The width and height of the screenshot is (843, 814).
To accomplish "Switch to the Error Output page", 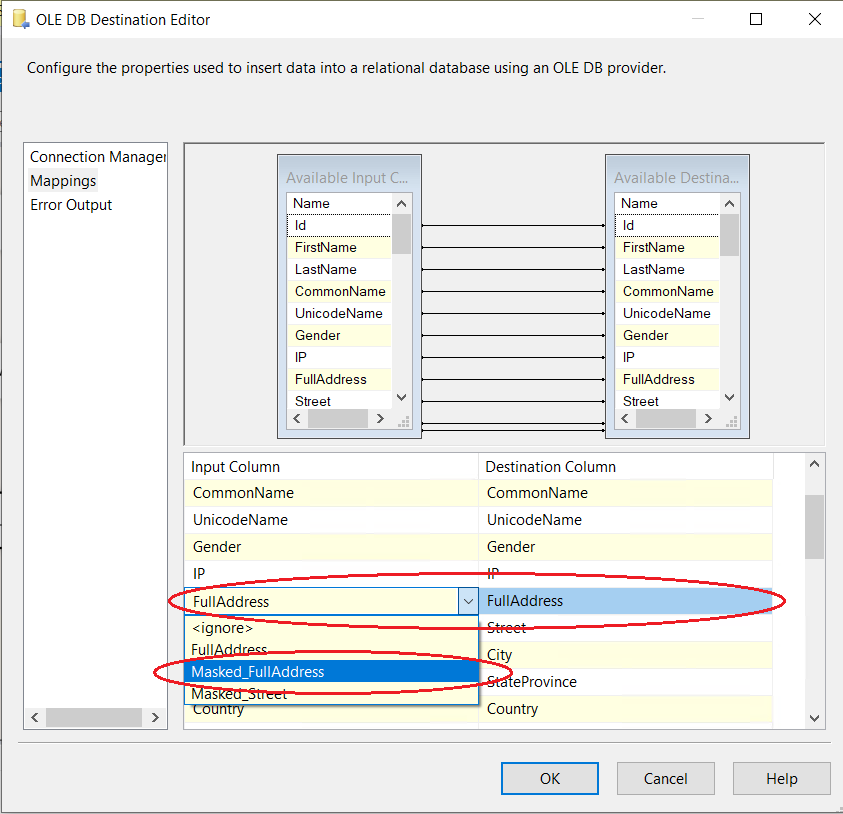I will click(71, 205).
